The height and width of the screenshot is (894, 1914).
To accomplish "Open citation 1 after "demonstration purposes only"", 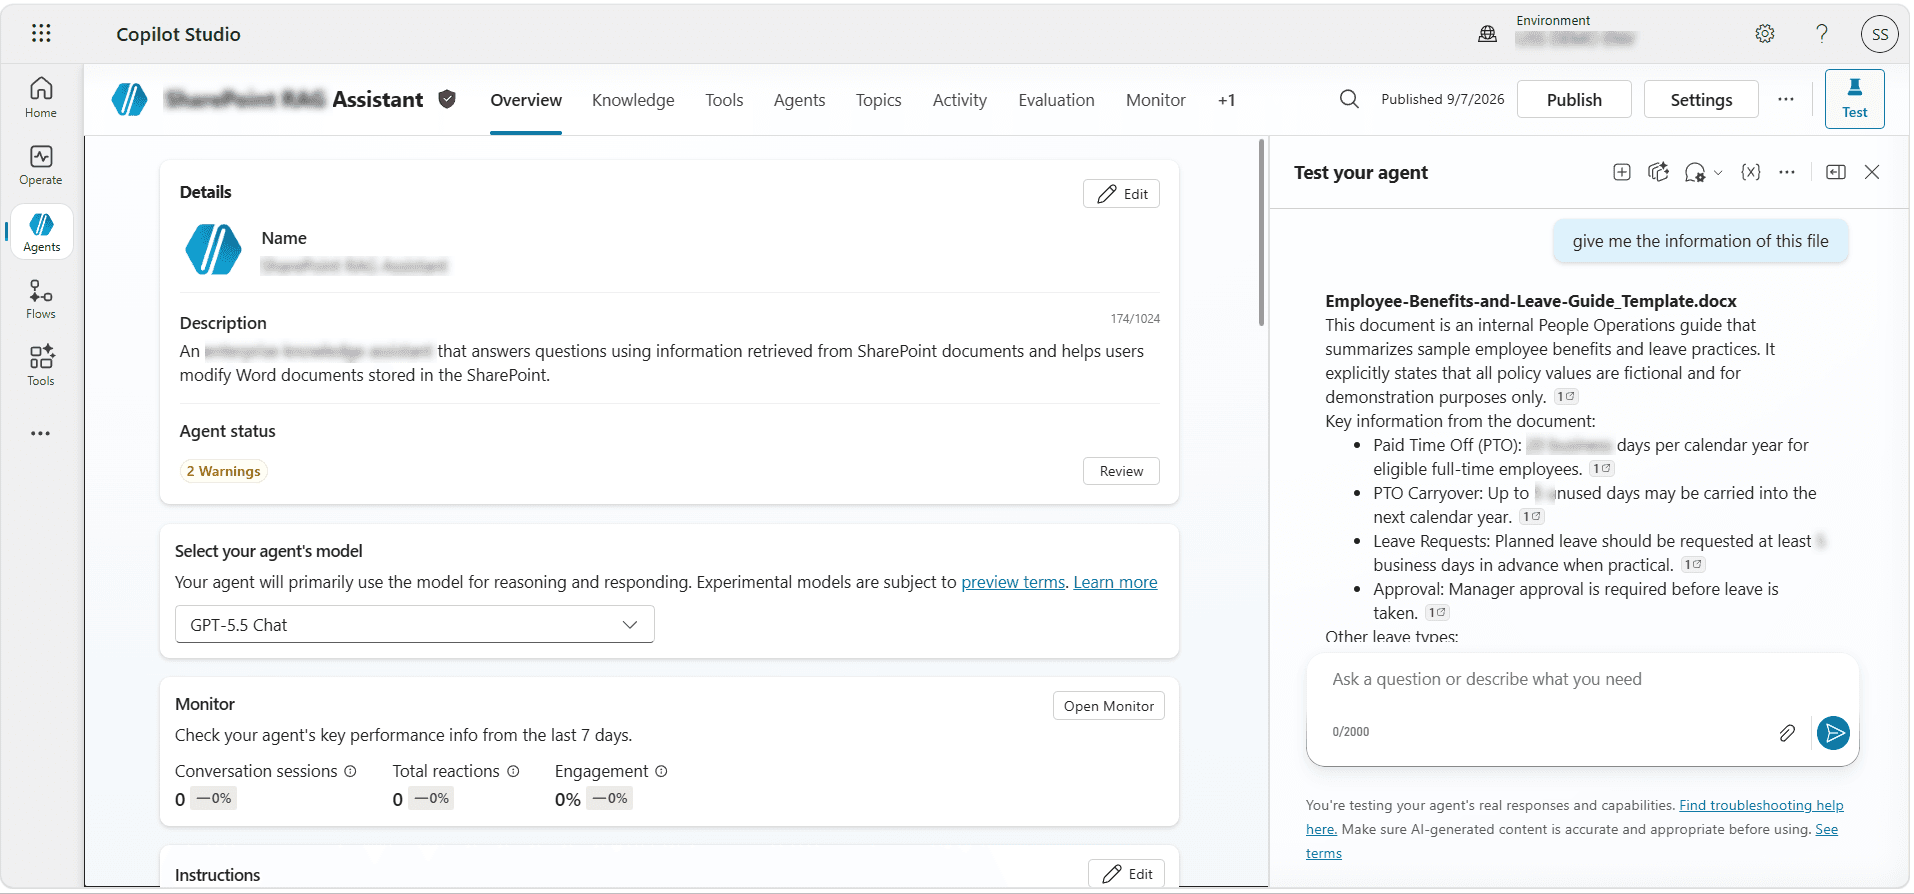I will pos(1566,397).
